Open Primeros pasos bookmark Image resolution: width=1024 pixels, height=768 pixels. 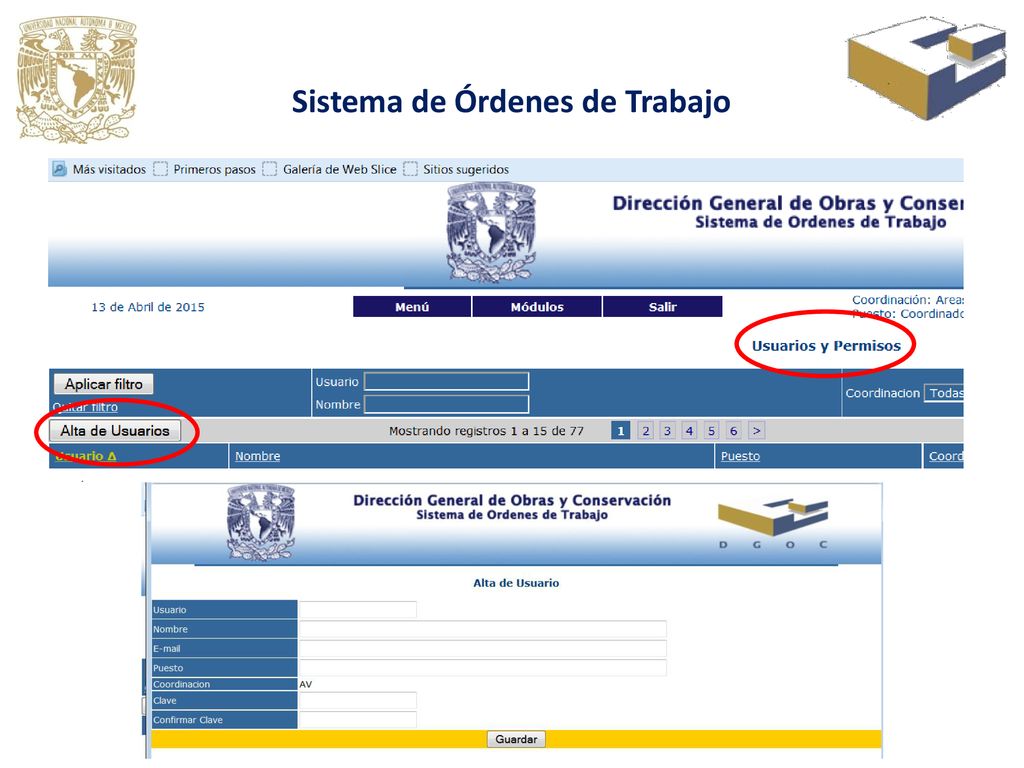206,170
